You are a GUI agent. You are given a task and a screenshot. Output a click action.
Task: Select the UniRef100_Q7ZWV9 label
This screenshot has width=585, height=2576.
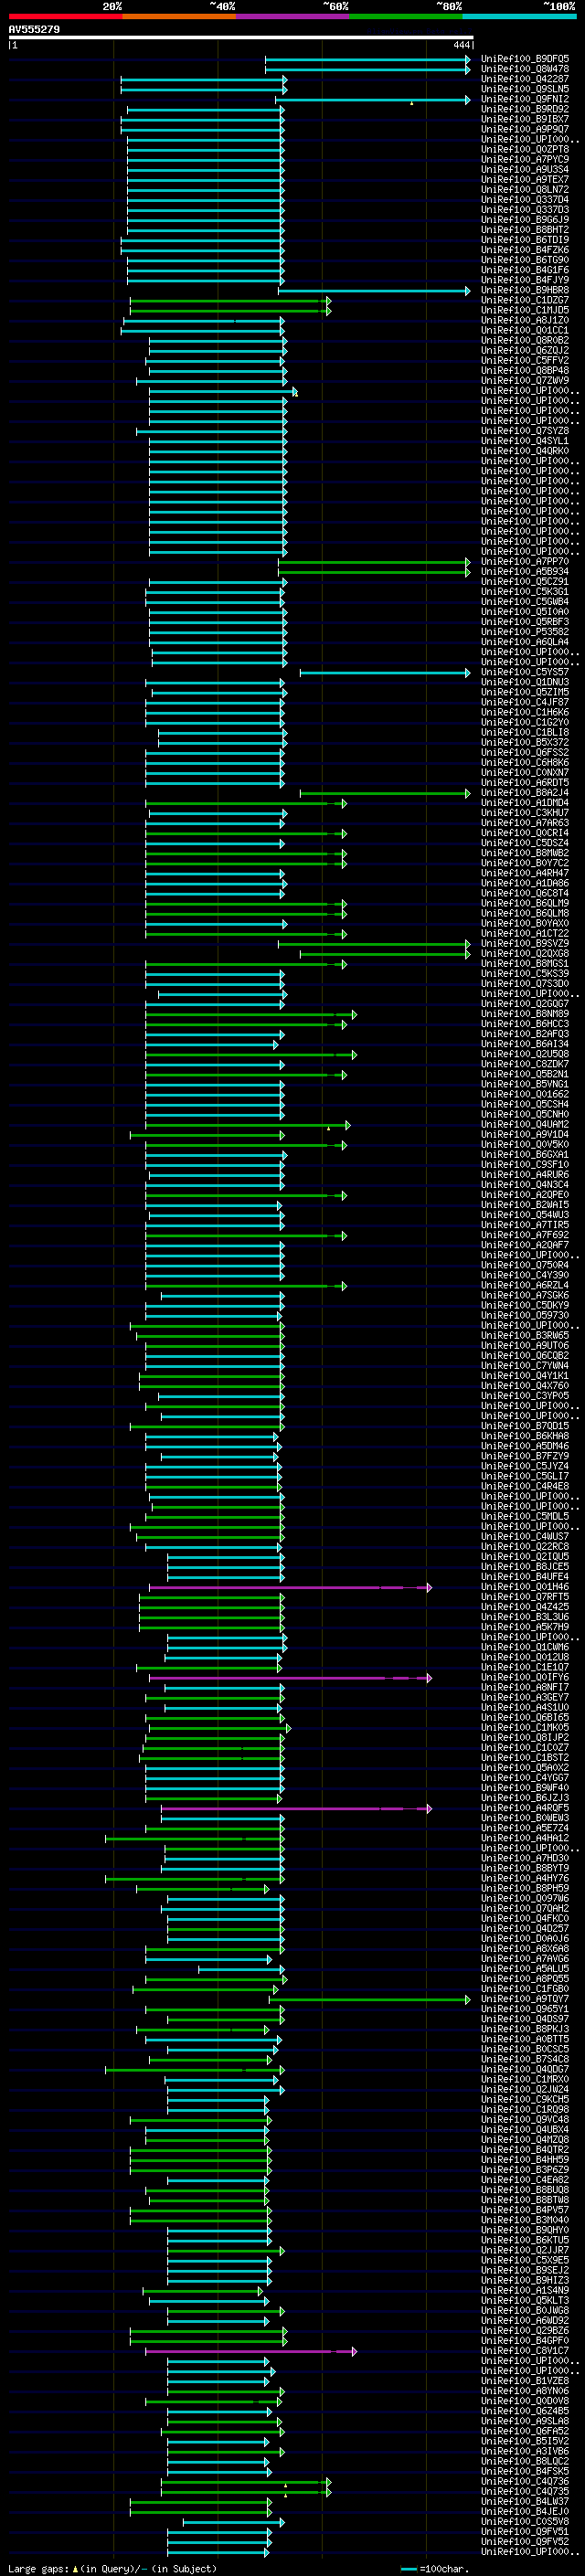(525, 380)
